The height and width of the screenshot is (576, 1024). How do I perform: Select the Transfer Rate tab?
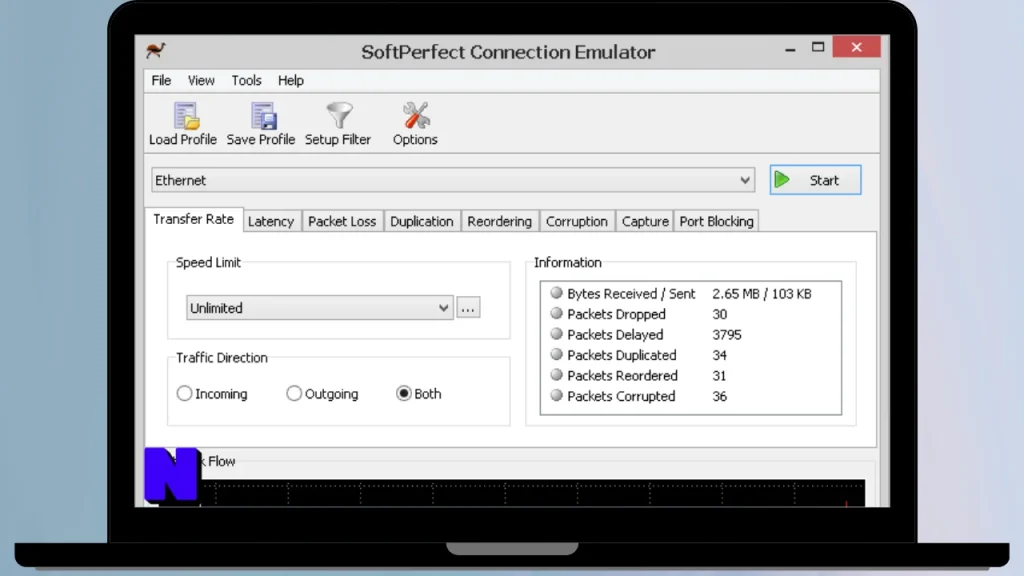click(194, 219)
